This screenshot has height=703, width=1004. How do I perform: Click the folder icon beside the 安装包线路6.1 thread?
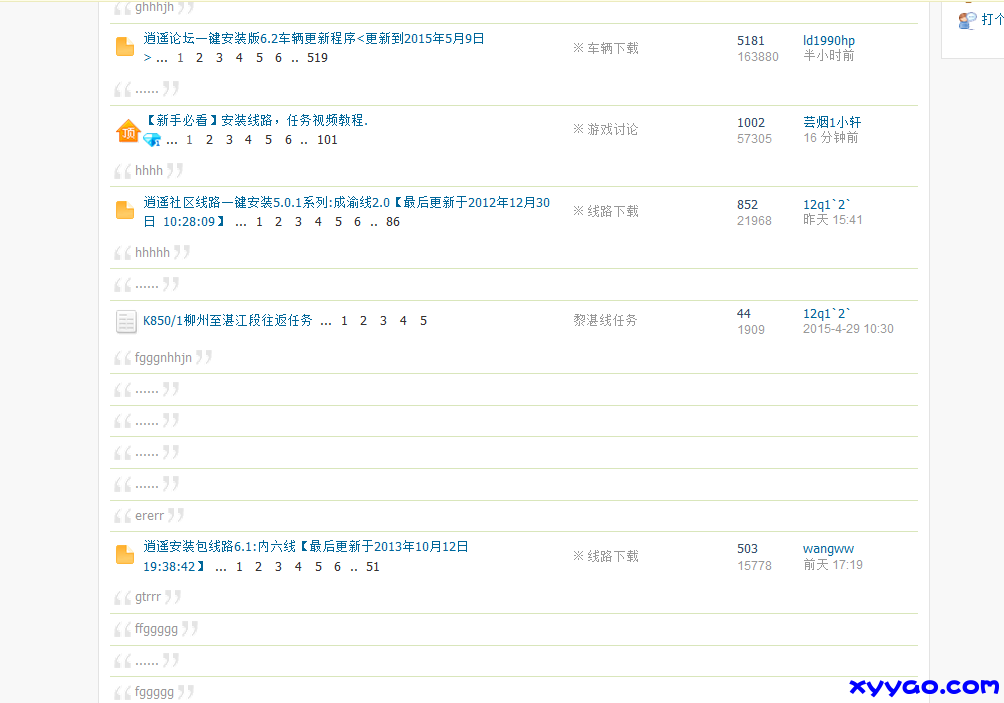click(x=124, y=555)
